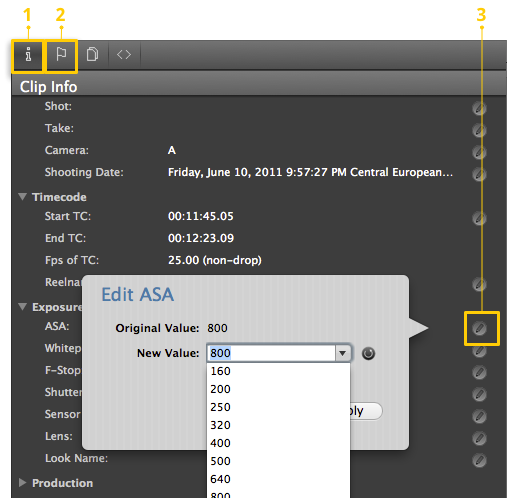Edit the Camera field pencil
The height and width of the screenshot is (498, 510).
[479, 152]
